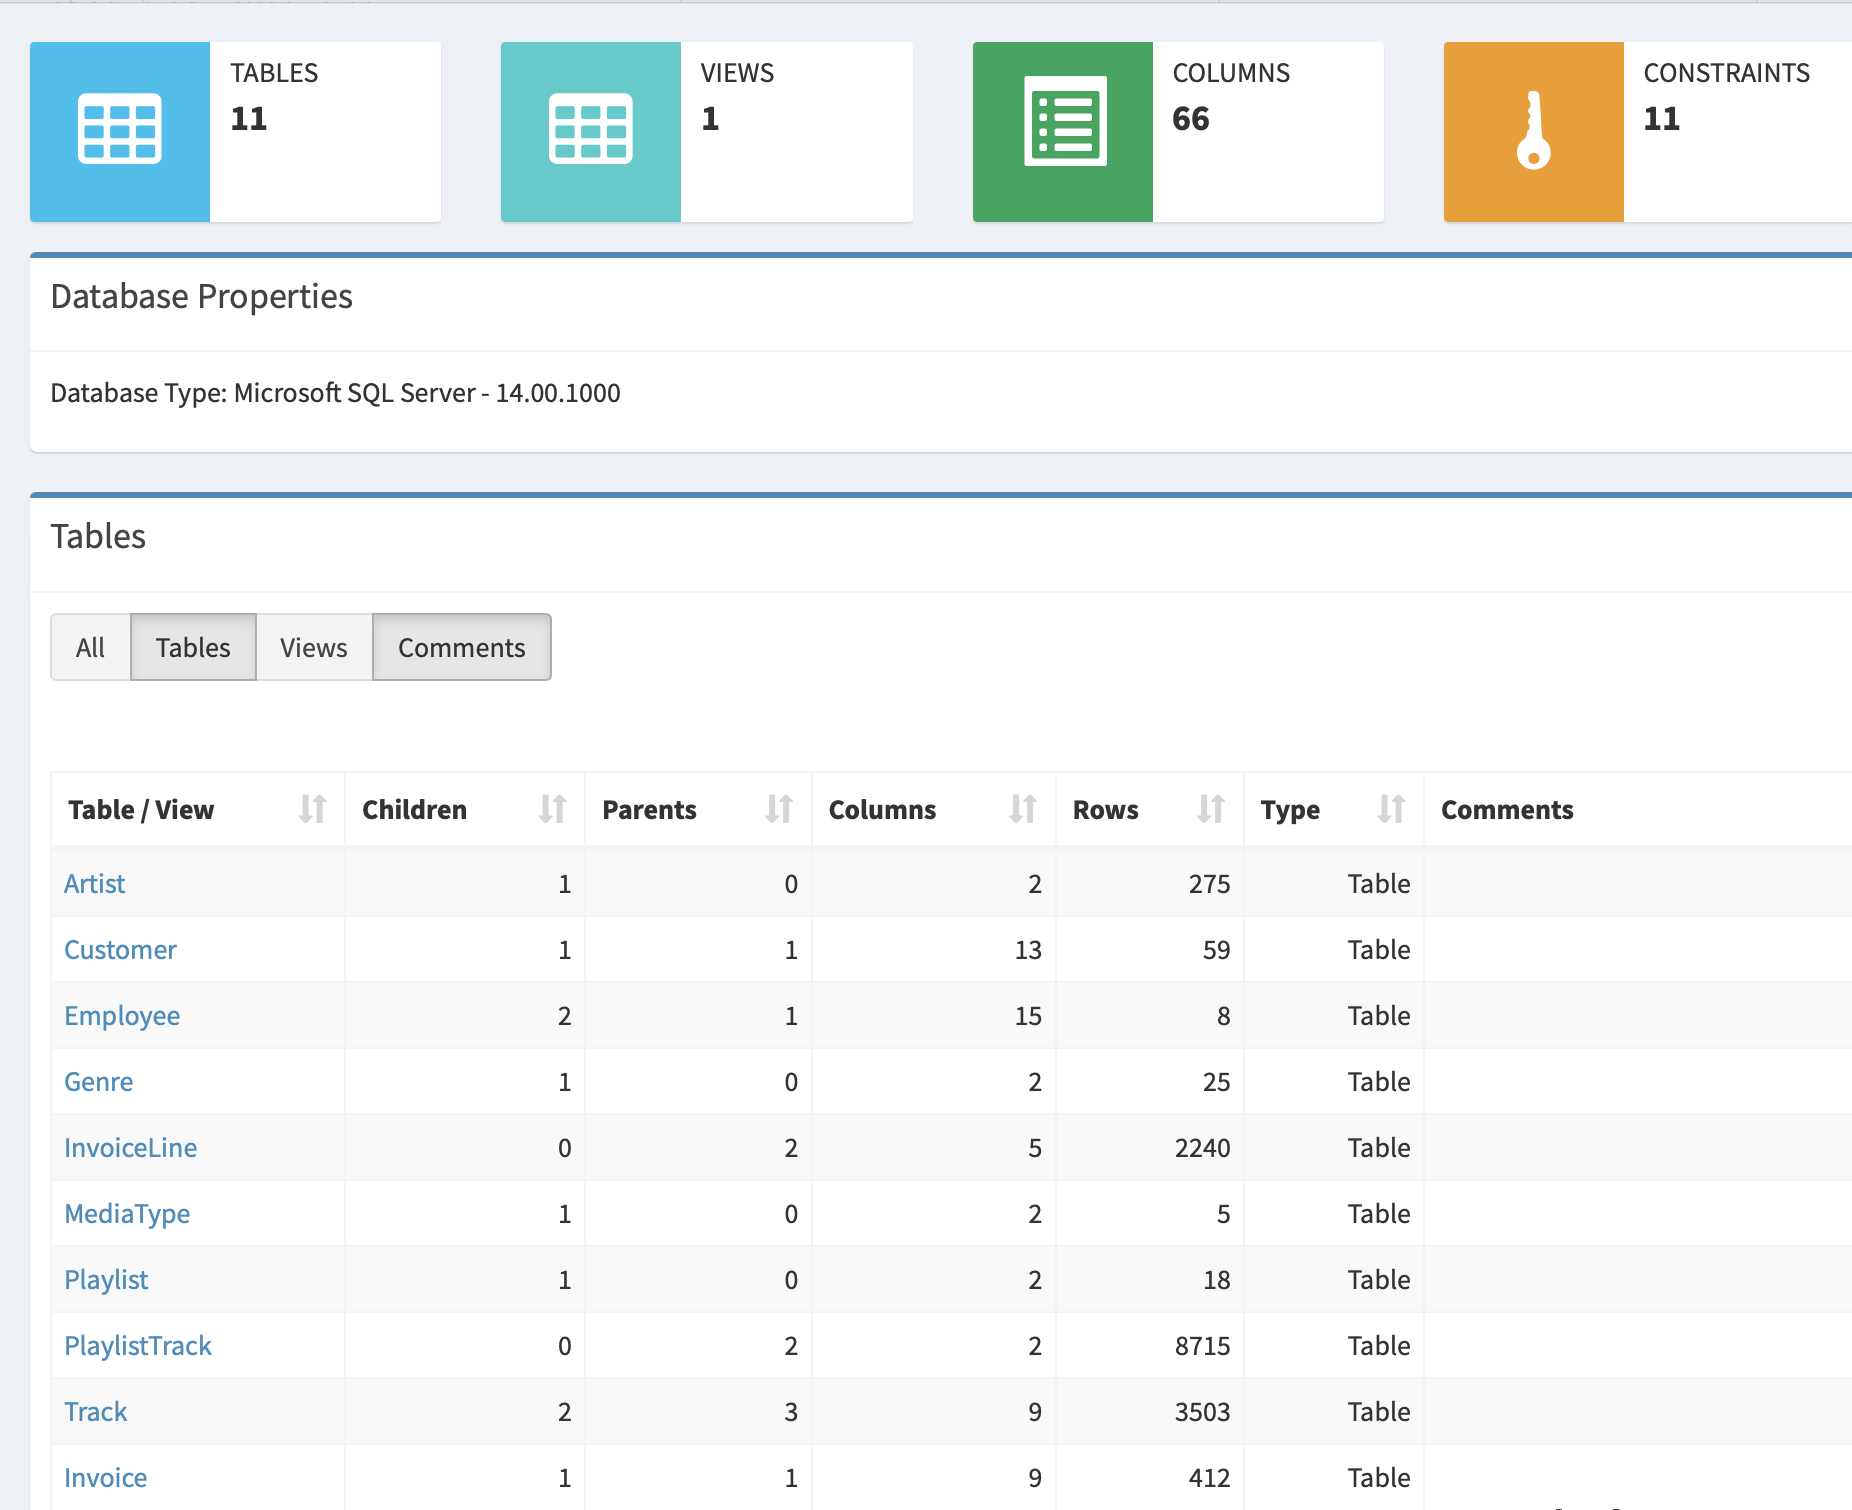
Task: Open the InvoiceLine table link
Action: tap(131, 1148)
